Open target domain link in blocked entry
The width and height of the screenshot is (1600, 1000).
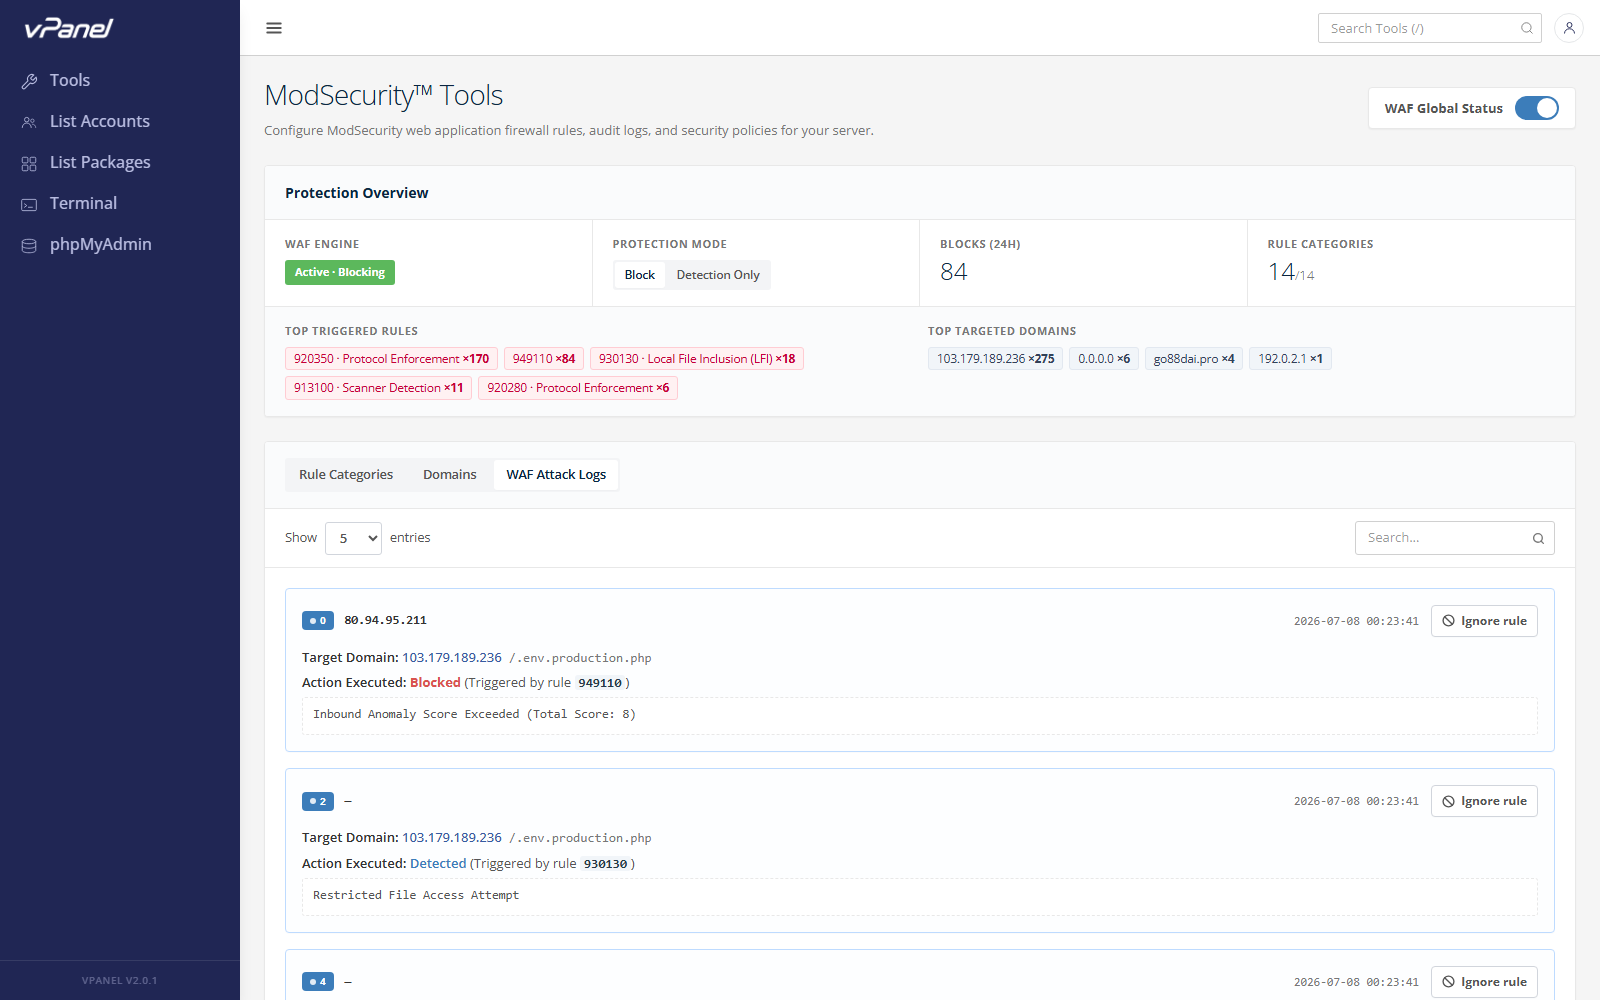tap(452, 657)
